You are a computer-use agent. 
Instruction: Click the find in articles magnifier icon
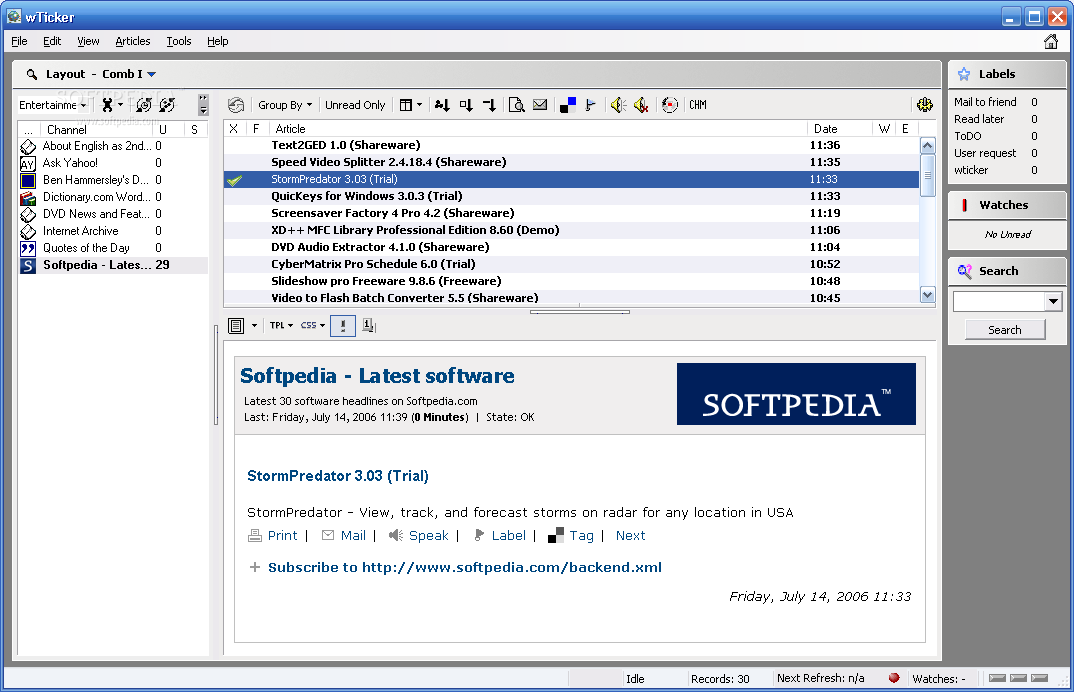coord(517,105)
